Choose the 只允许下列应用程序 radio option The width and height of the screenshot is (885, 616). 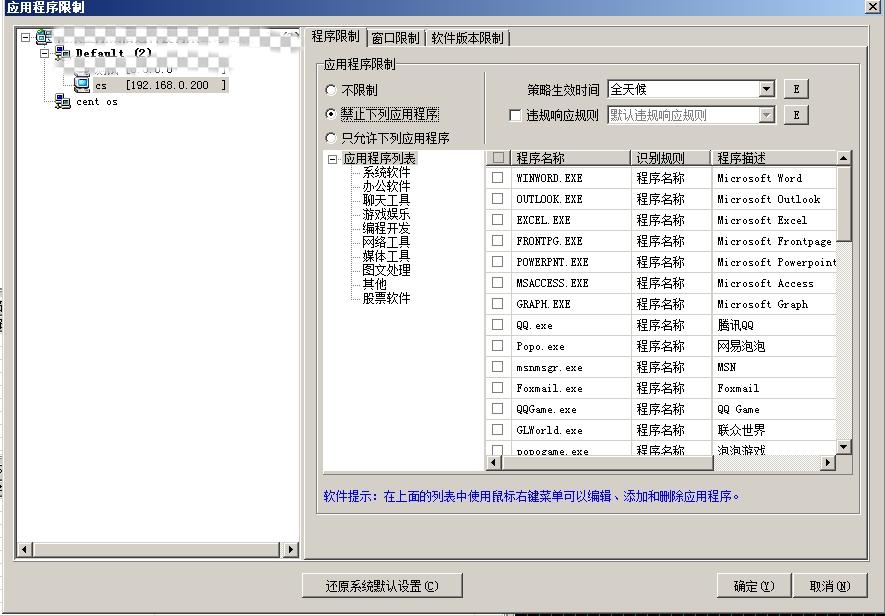(331, 138)
